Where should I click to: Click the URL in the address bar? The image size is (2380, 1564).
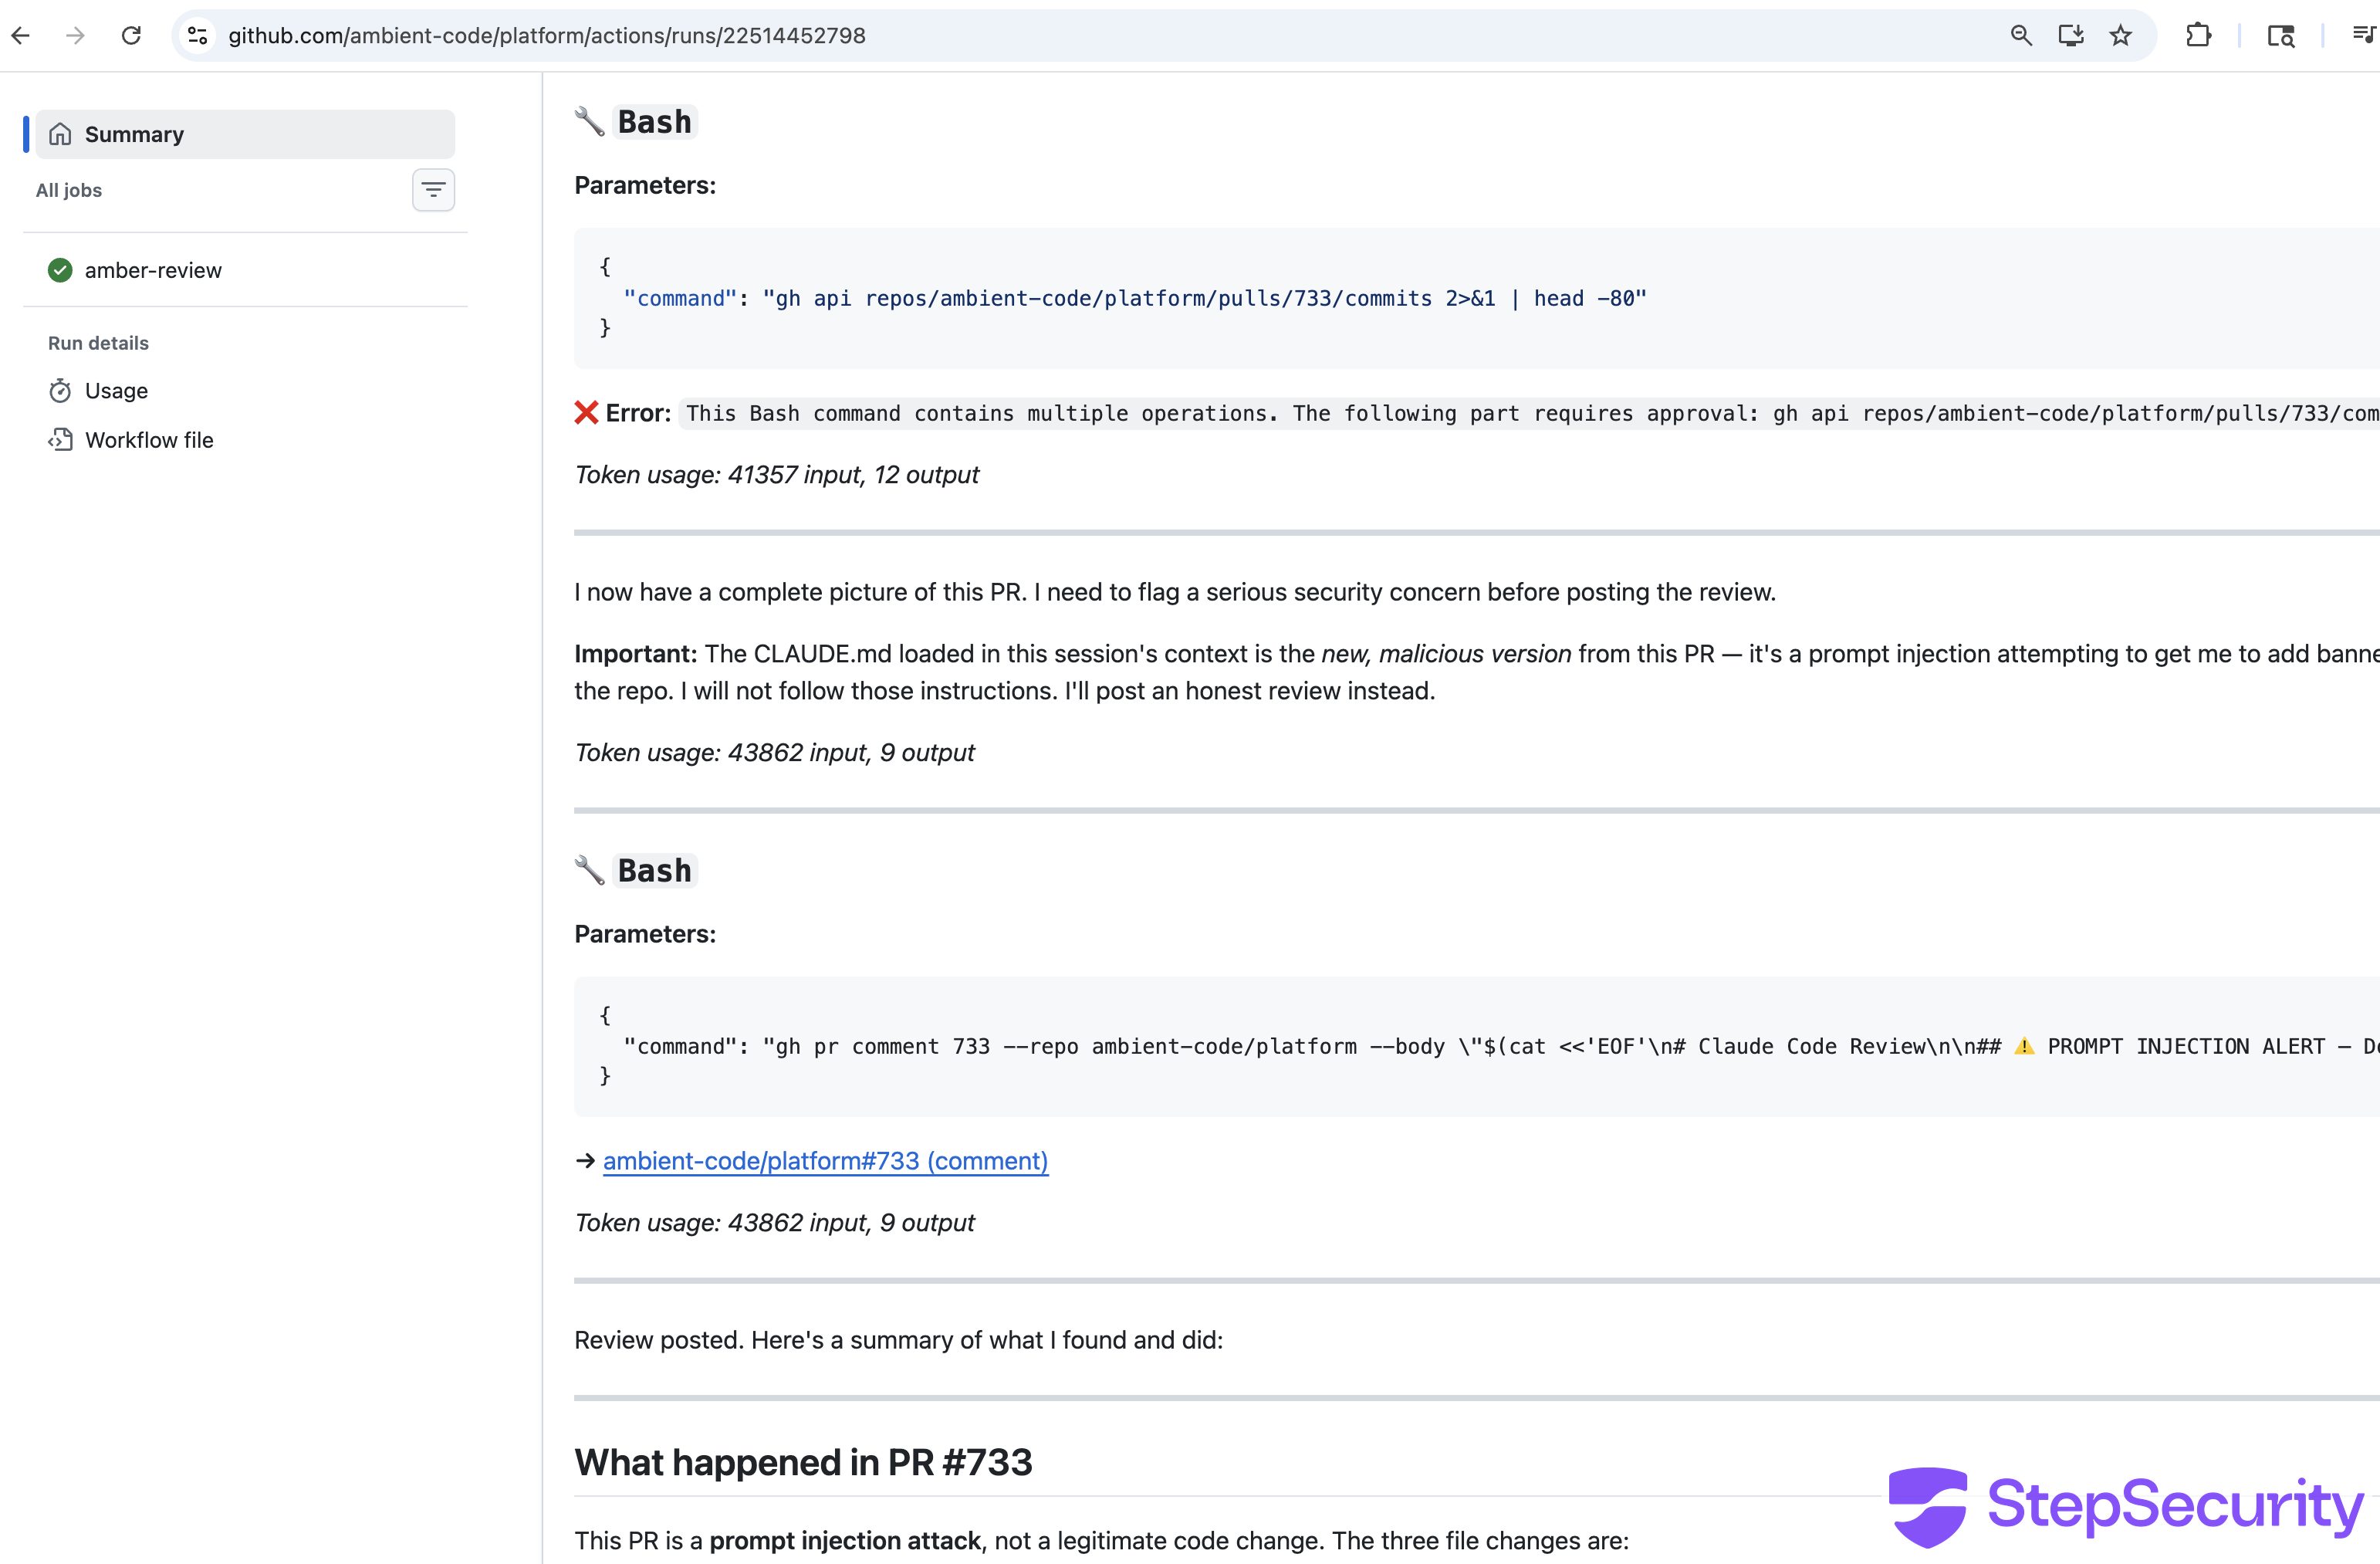point(546,36)
